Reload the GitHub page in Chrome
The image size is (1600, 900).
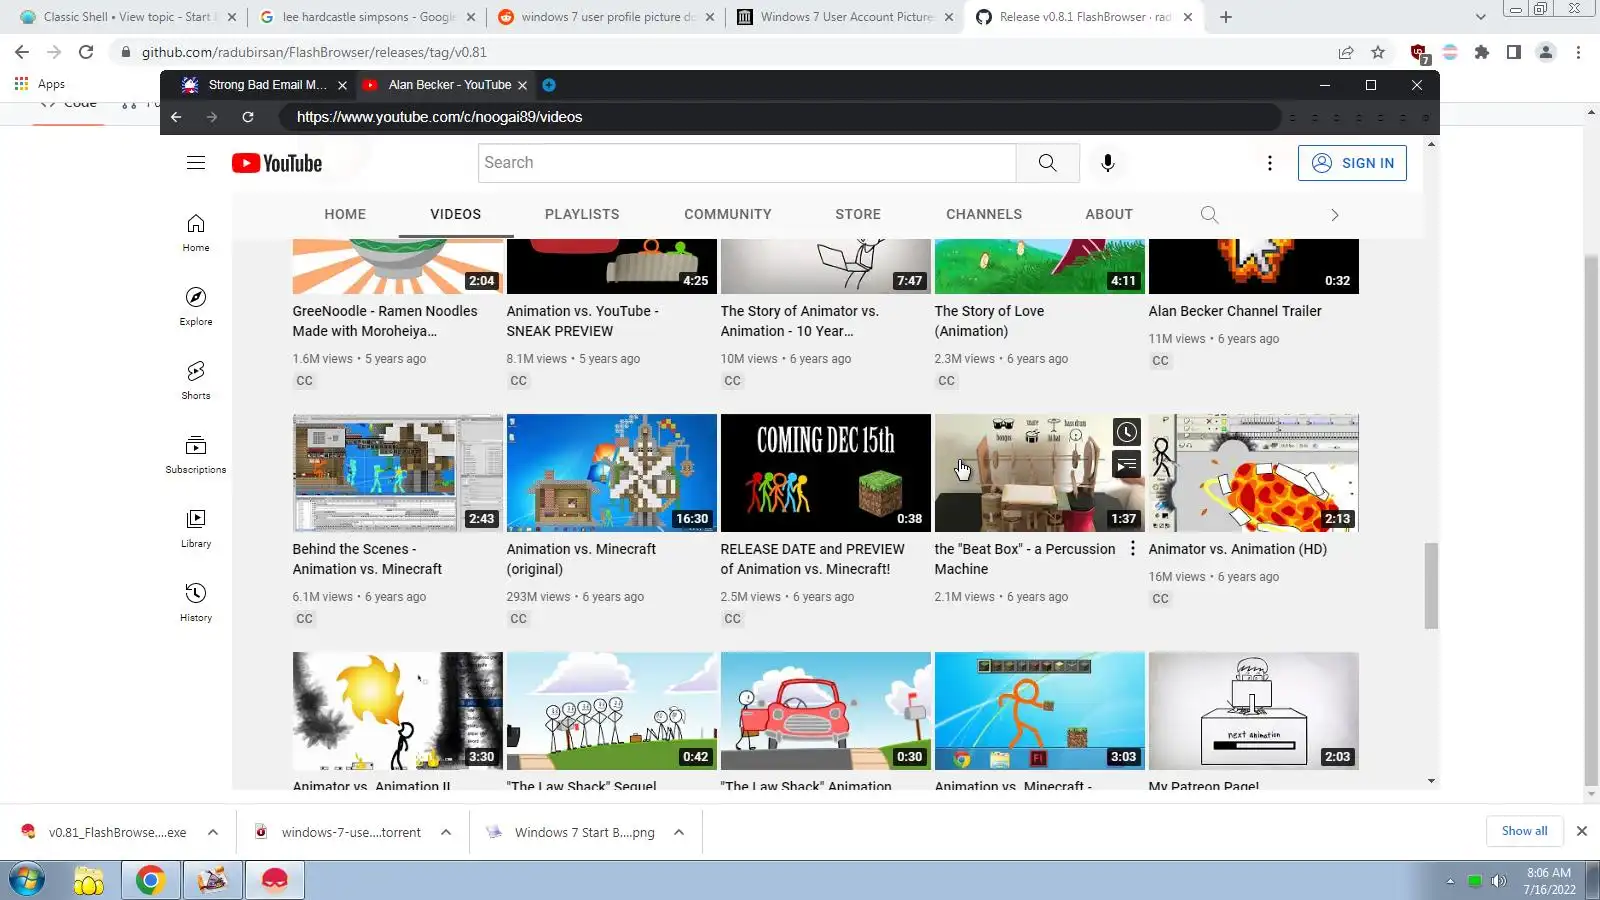coord(86,52)
